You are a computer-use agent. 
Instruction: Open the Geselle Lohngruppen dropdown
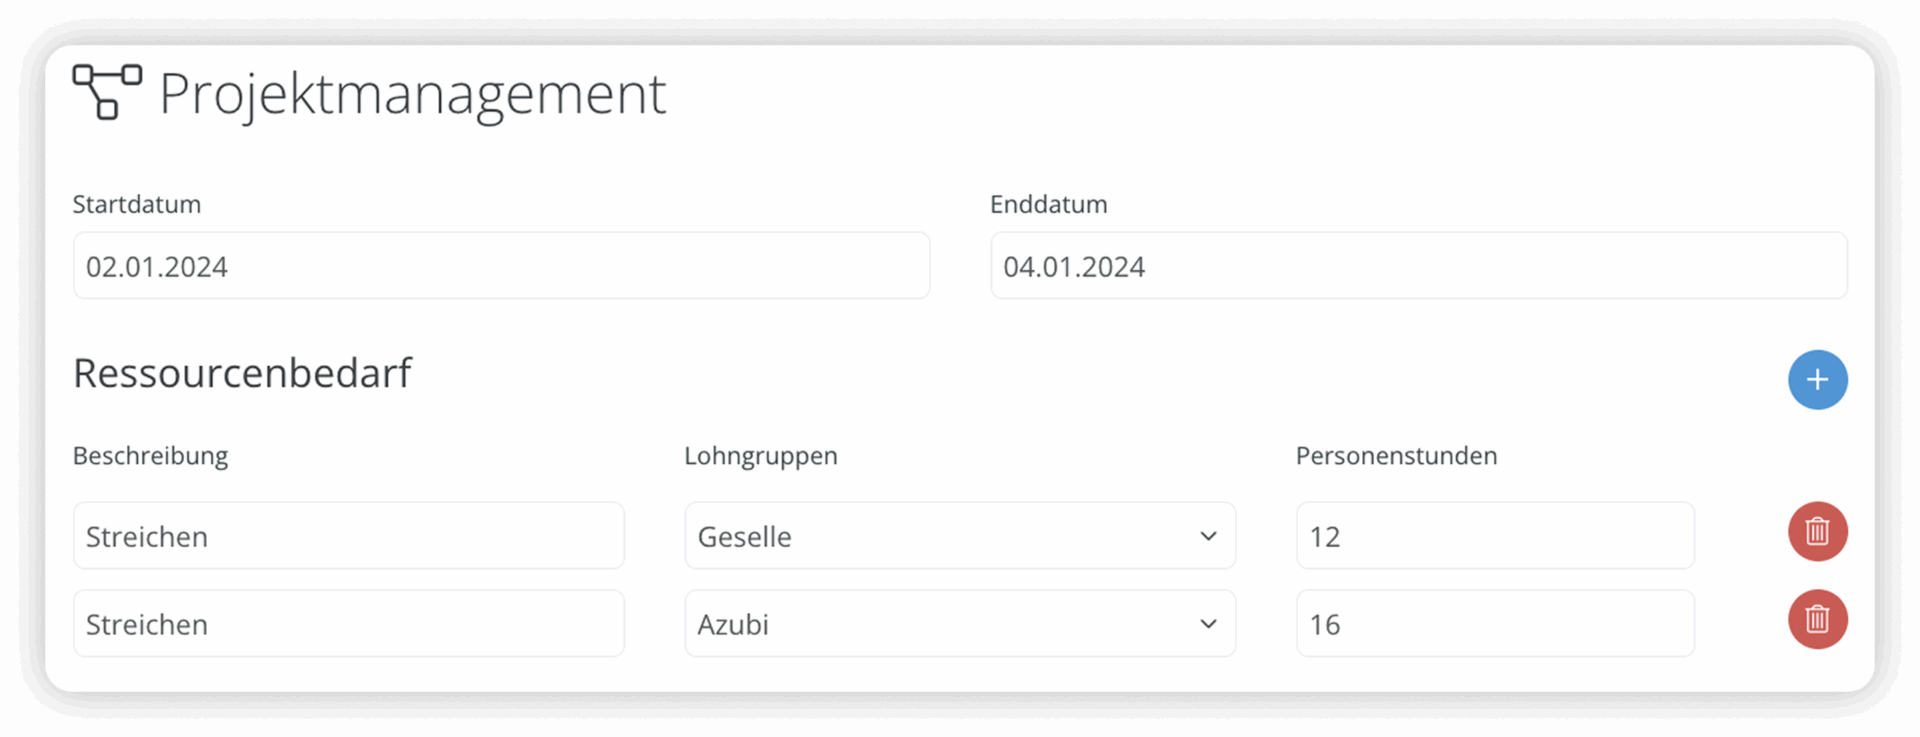pyautogui.click(x=960, y=536)
